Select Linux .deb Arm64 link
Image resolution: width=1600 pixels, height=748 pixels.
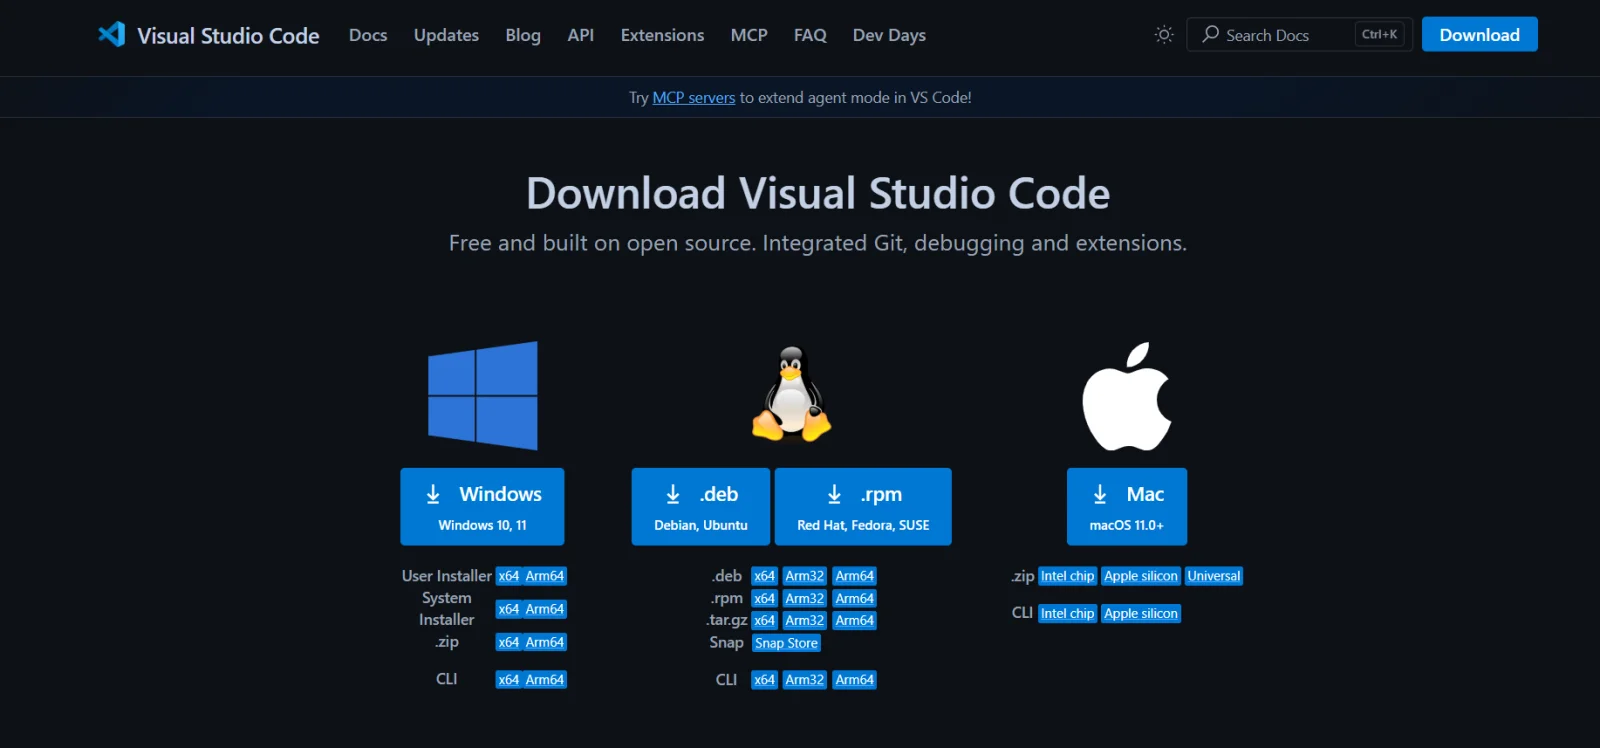tap(855, 576)
